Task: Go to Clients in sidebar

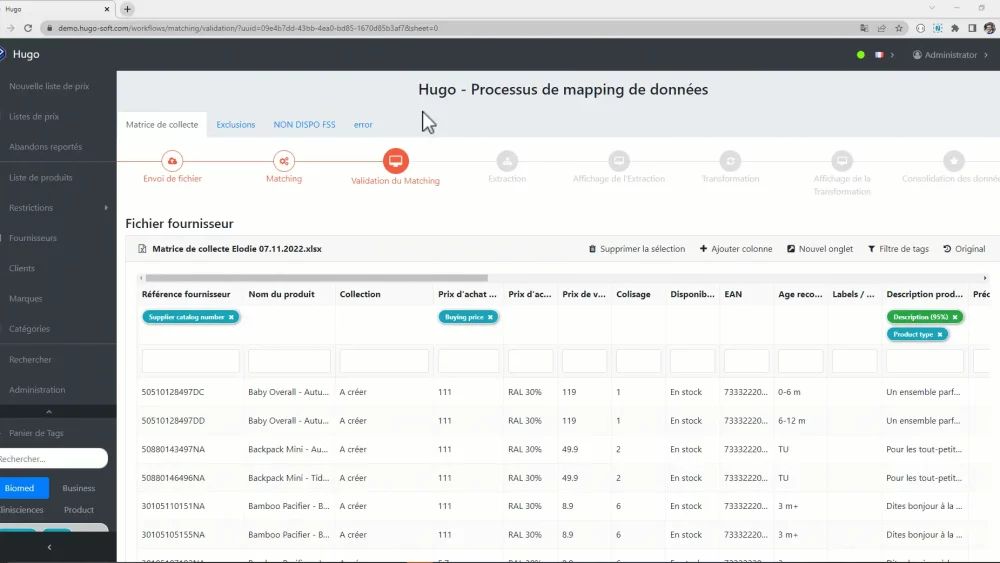Action: (x=22, y=268)
